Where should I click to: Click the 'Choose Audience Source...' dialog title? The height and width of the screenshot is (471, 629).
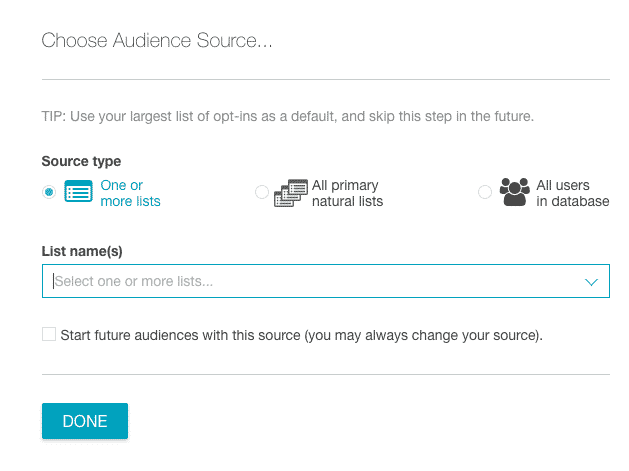(157, 41)
